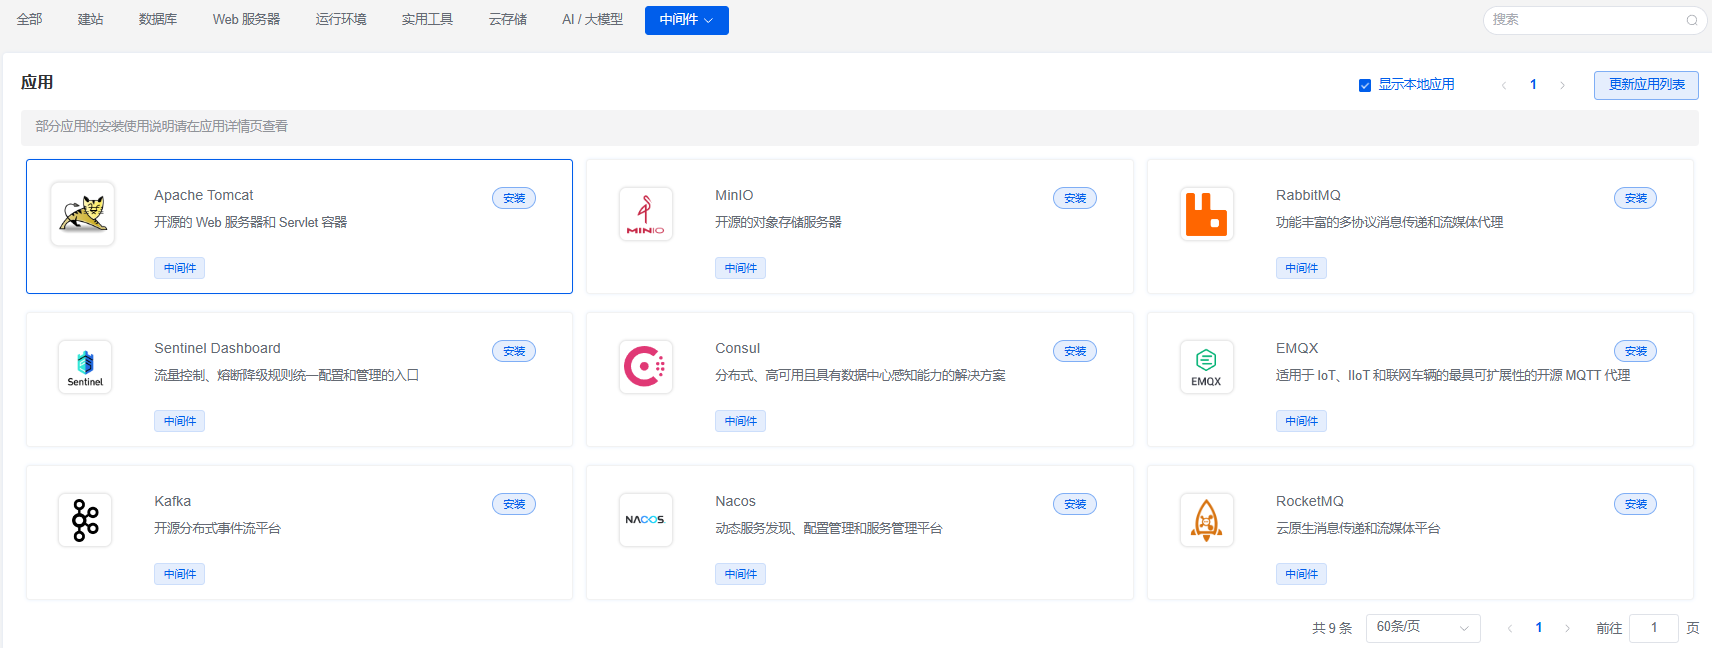Select the 云存储 category tab

click(x=508, y=19)
